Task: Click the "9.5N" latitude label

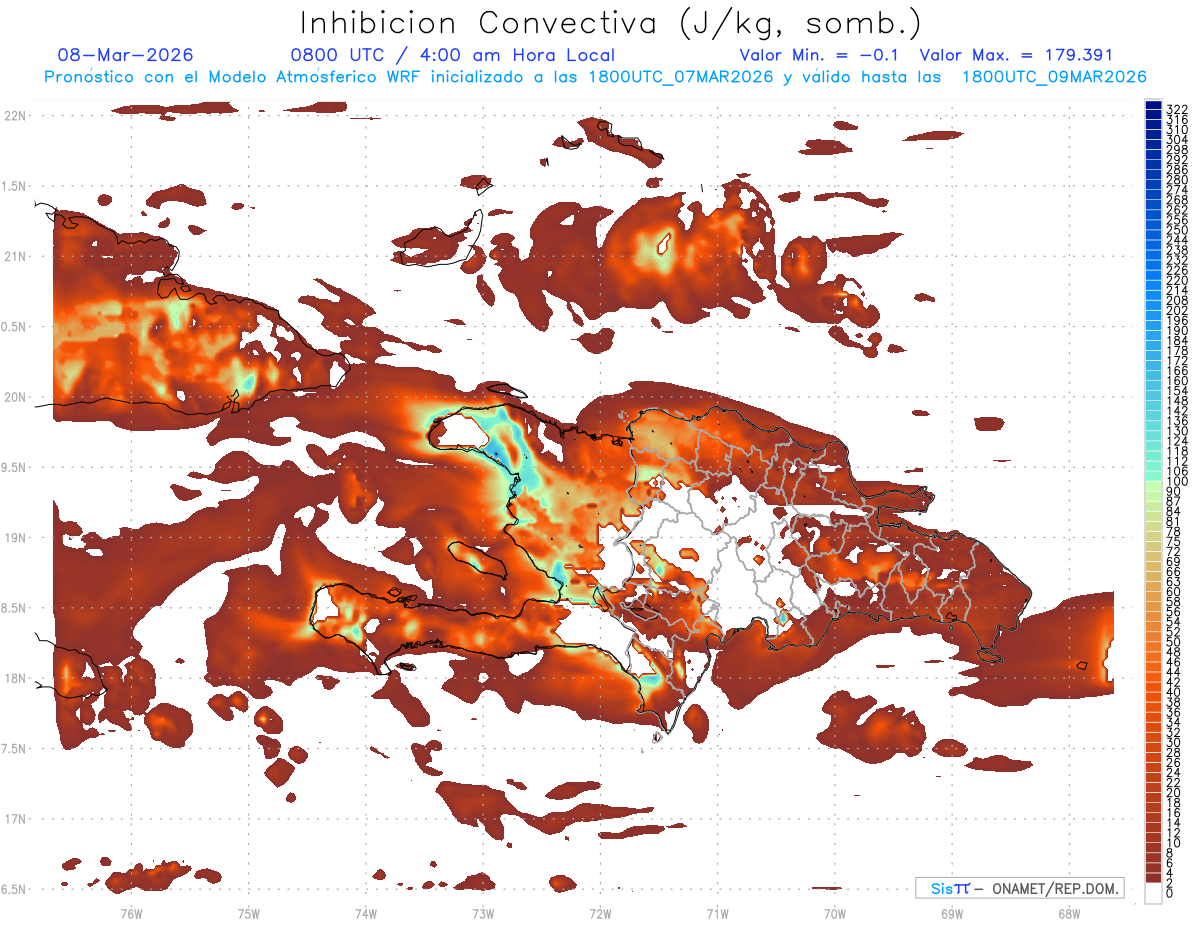Action: 14,467
